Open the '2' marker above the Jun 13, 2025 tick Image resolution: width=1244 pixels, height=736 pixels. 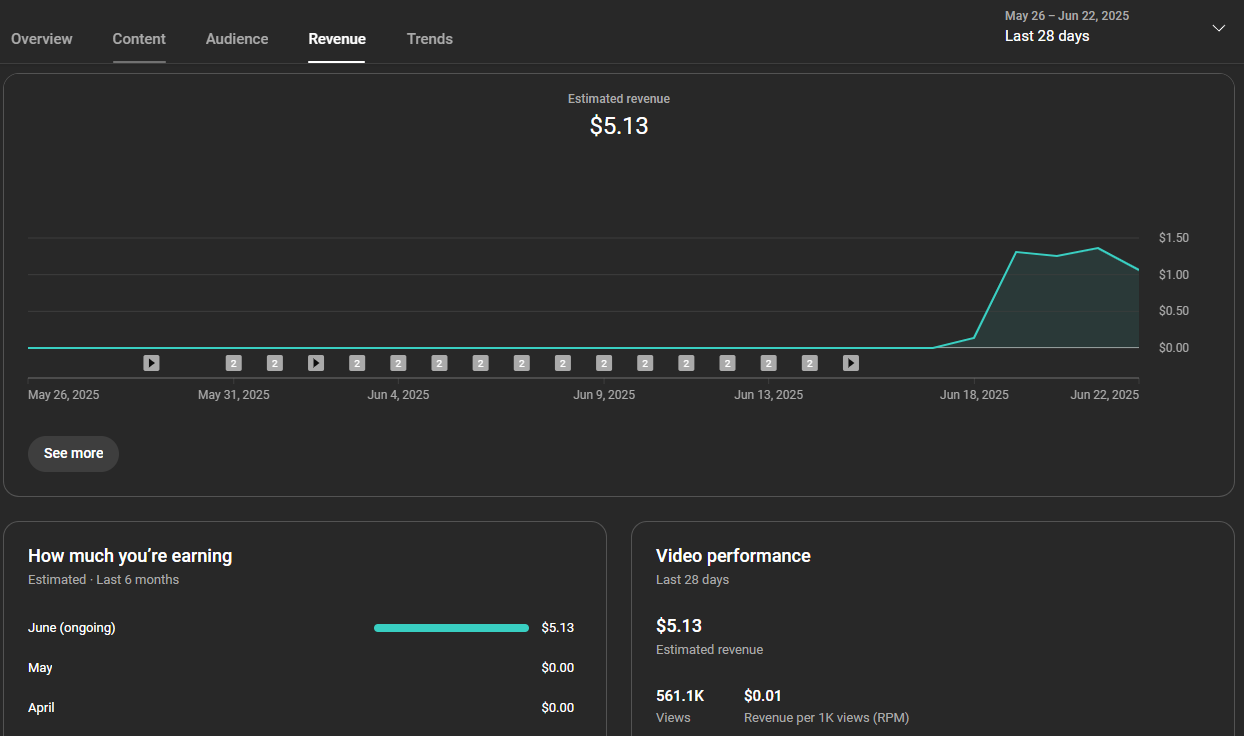pos(768,363)
